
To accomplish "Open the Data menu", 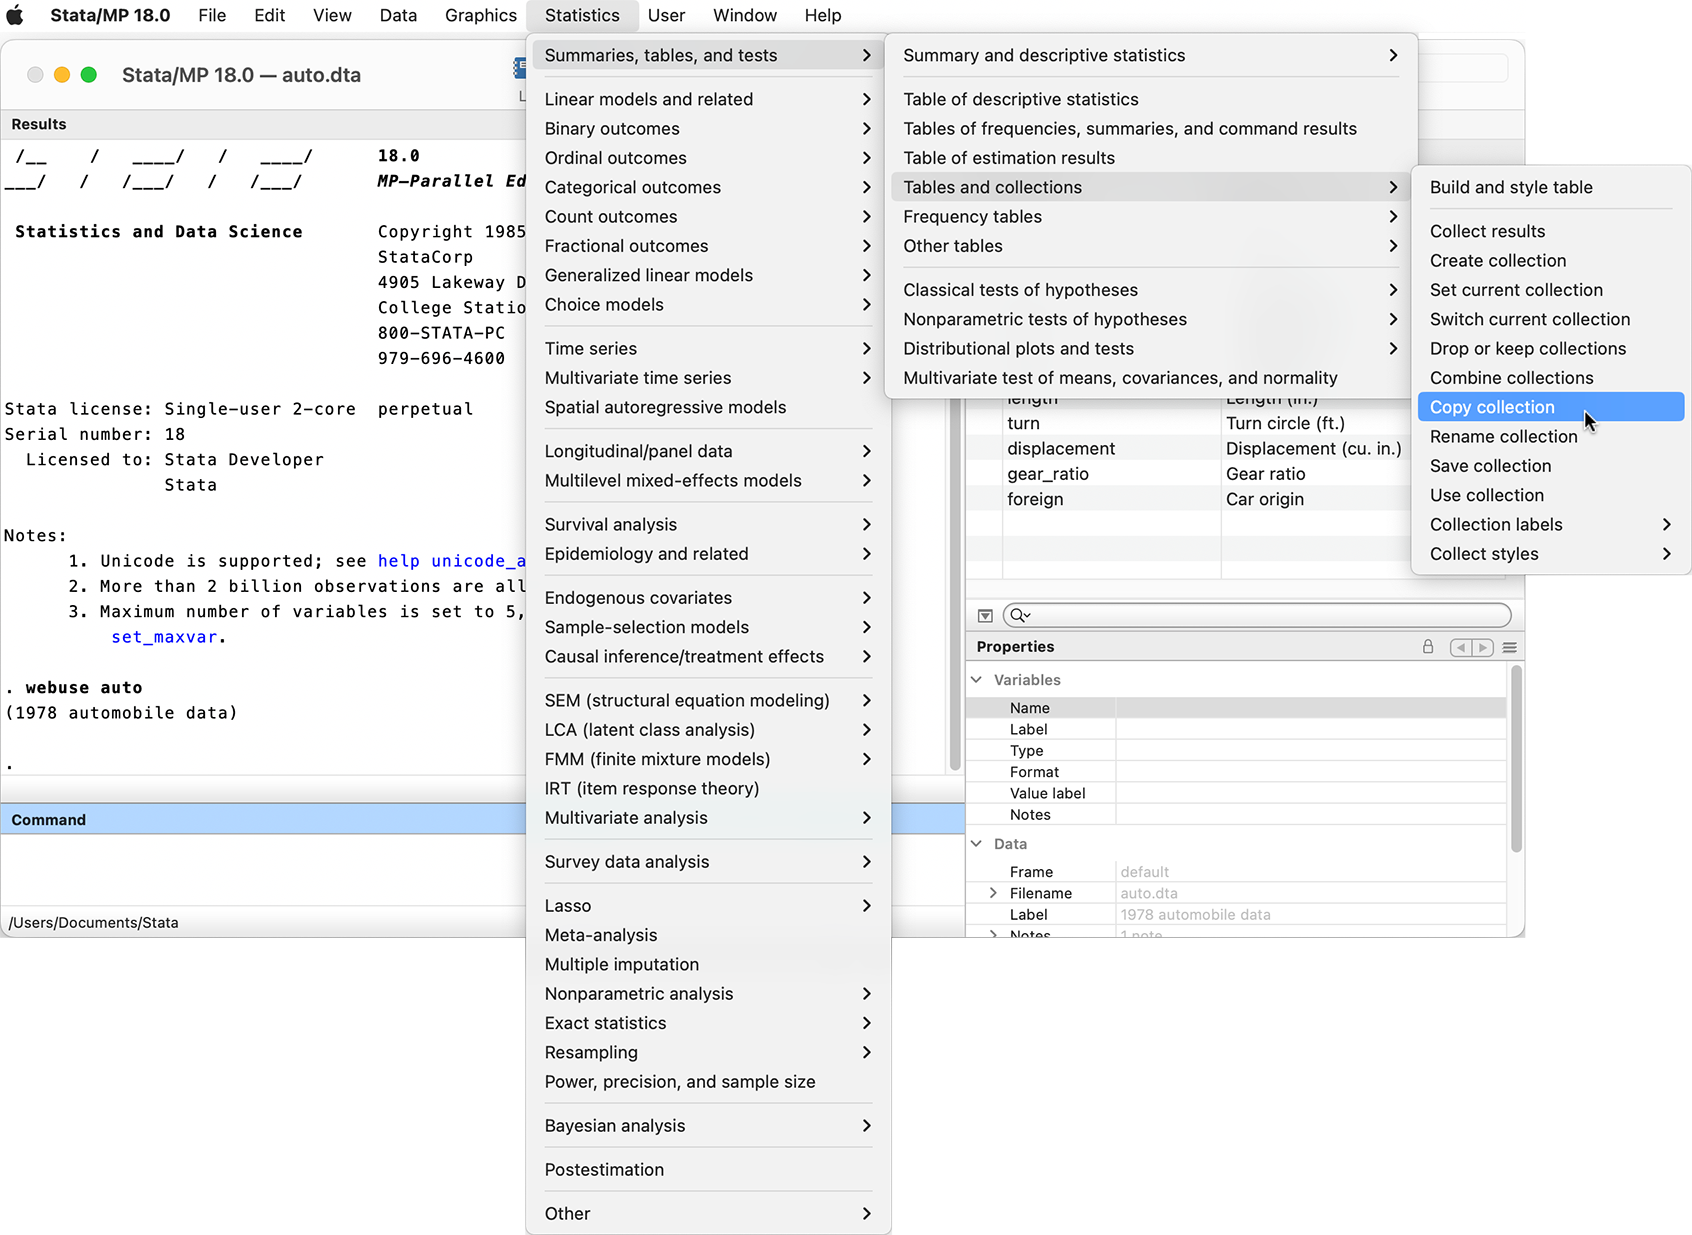I will pyautogui.click(x=398, y=15).
